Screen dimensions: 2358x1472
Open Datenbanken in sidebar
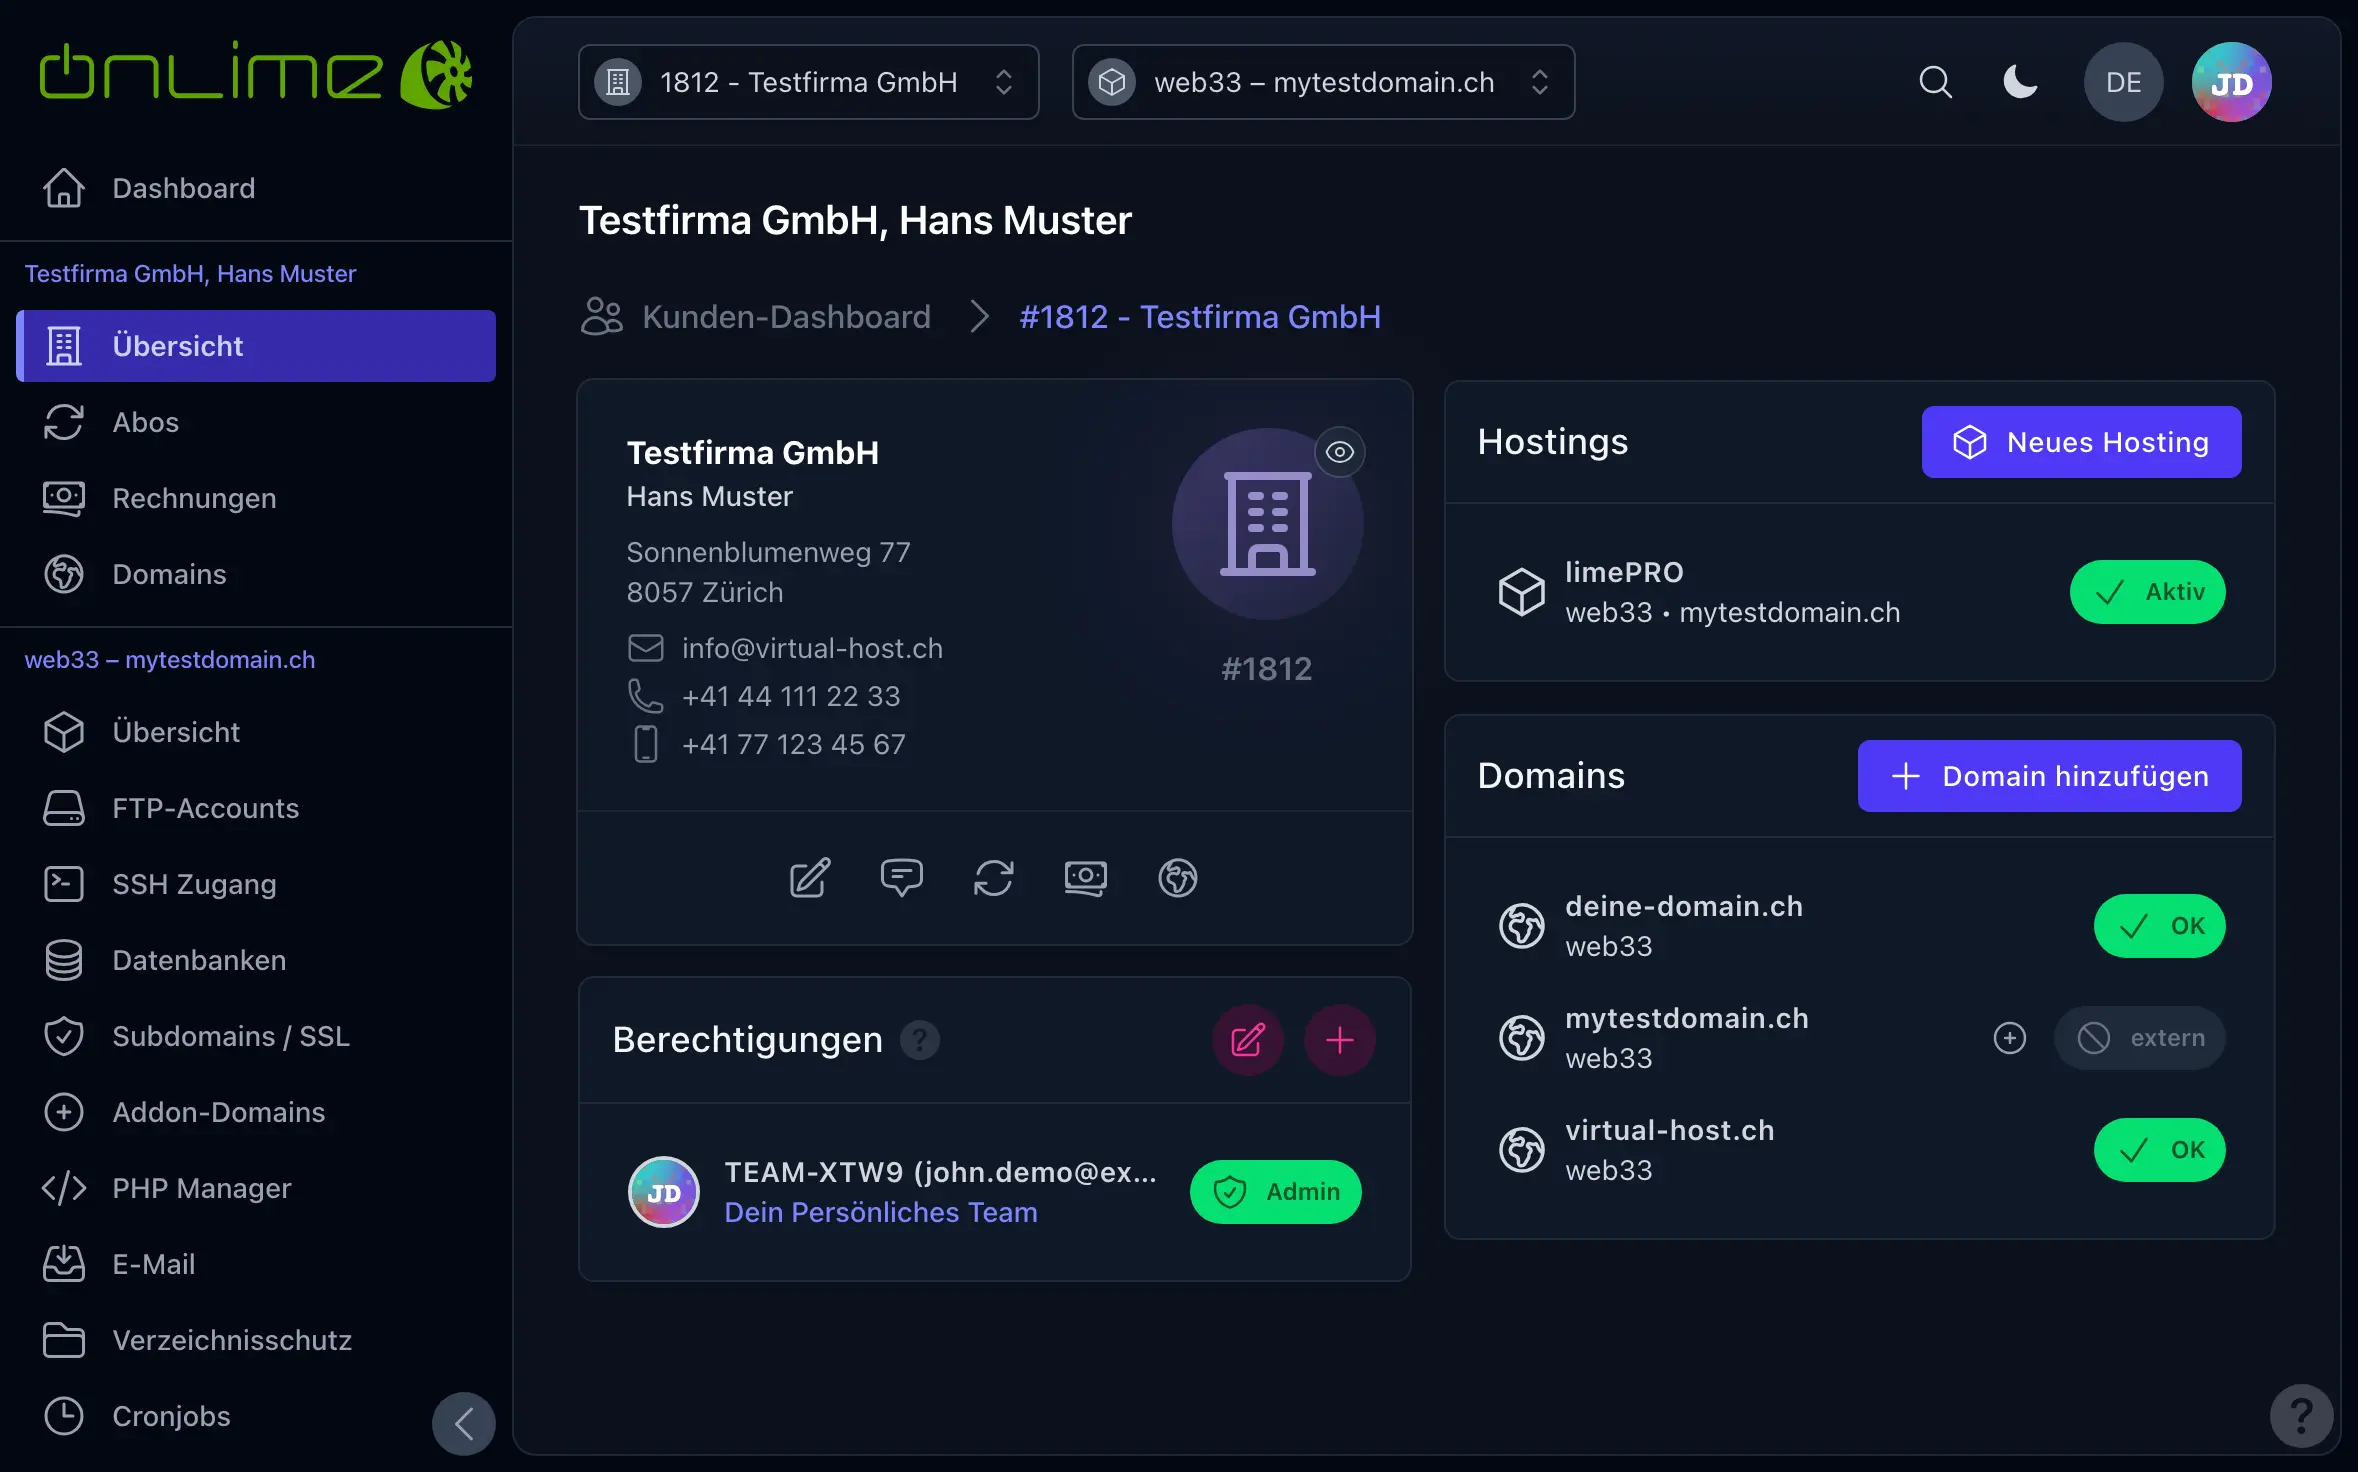pyautogui.click(x=255, y=960)
